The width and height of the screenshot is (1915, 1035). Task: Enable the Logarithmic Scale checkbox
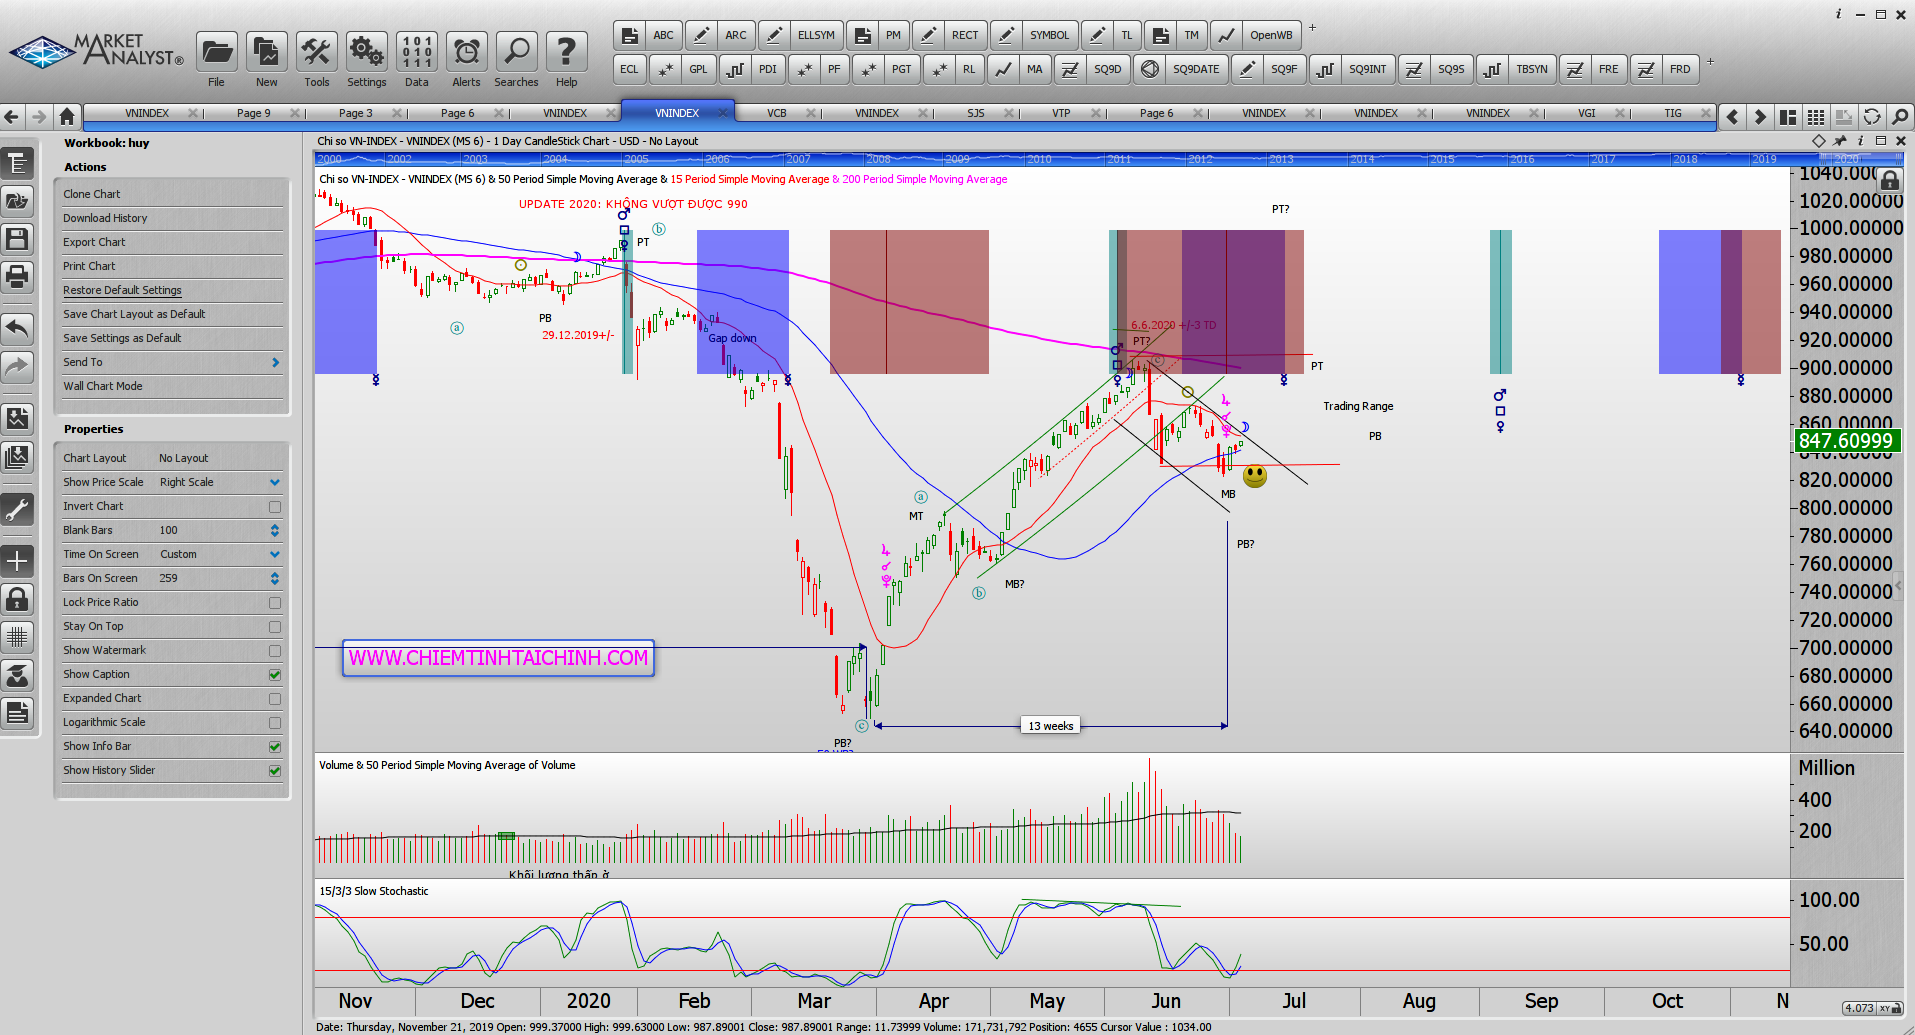(275, 723)
